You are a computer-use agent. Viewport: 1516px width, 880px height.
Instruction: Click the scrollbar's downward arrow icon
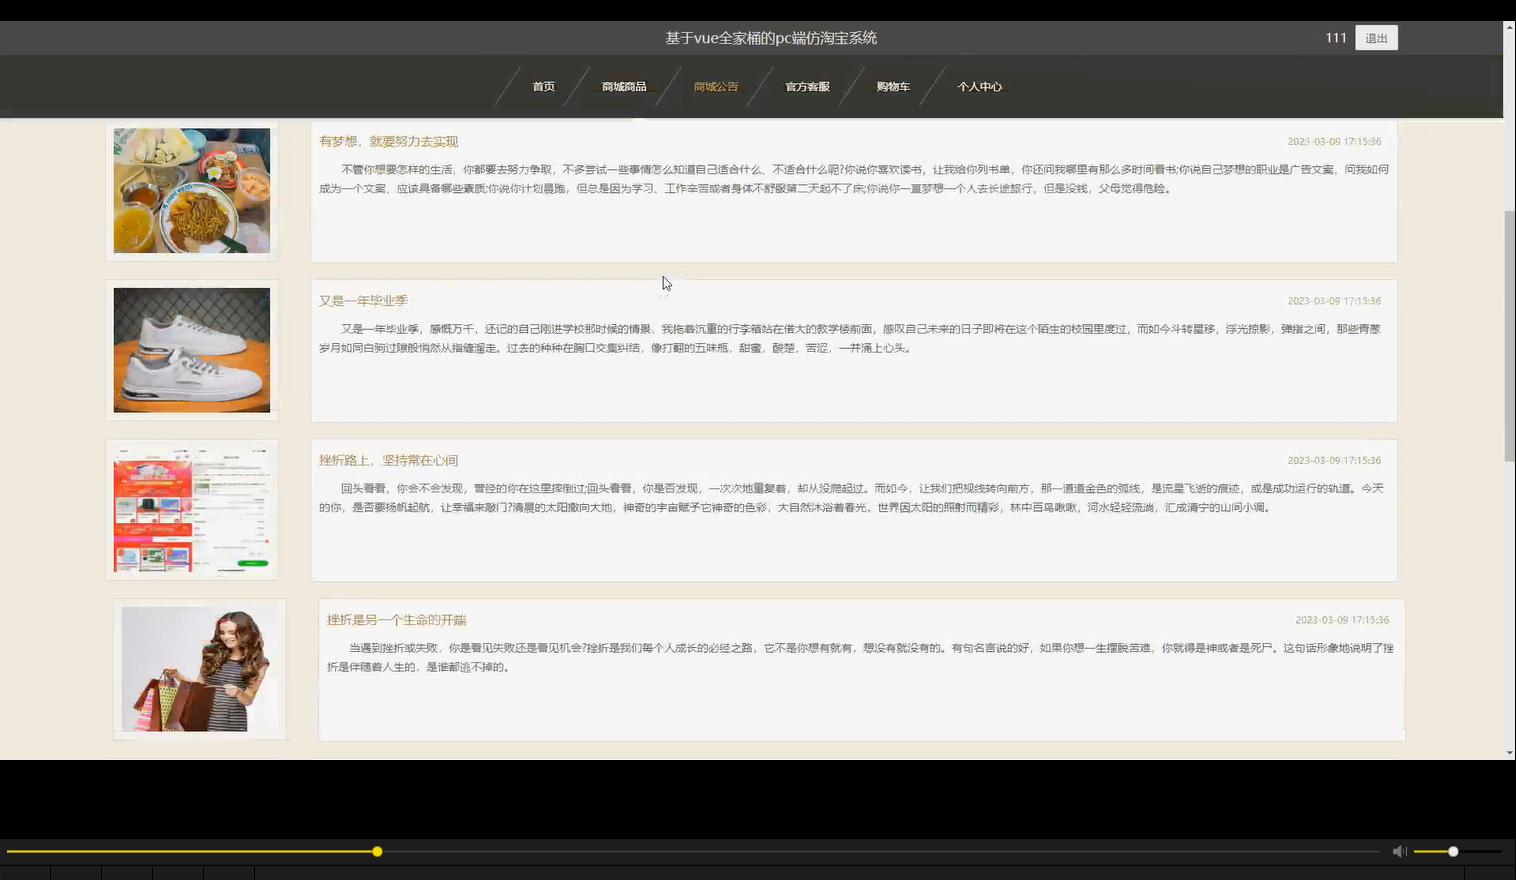click(1508, 753)
